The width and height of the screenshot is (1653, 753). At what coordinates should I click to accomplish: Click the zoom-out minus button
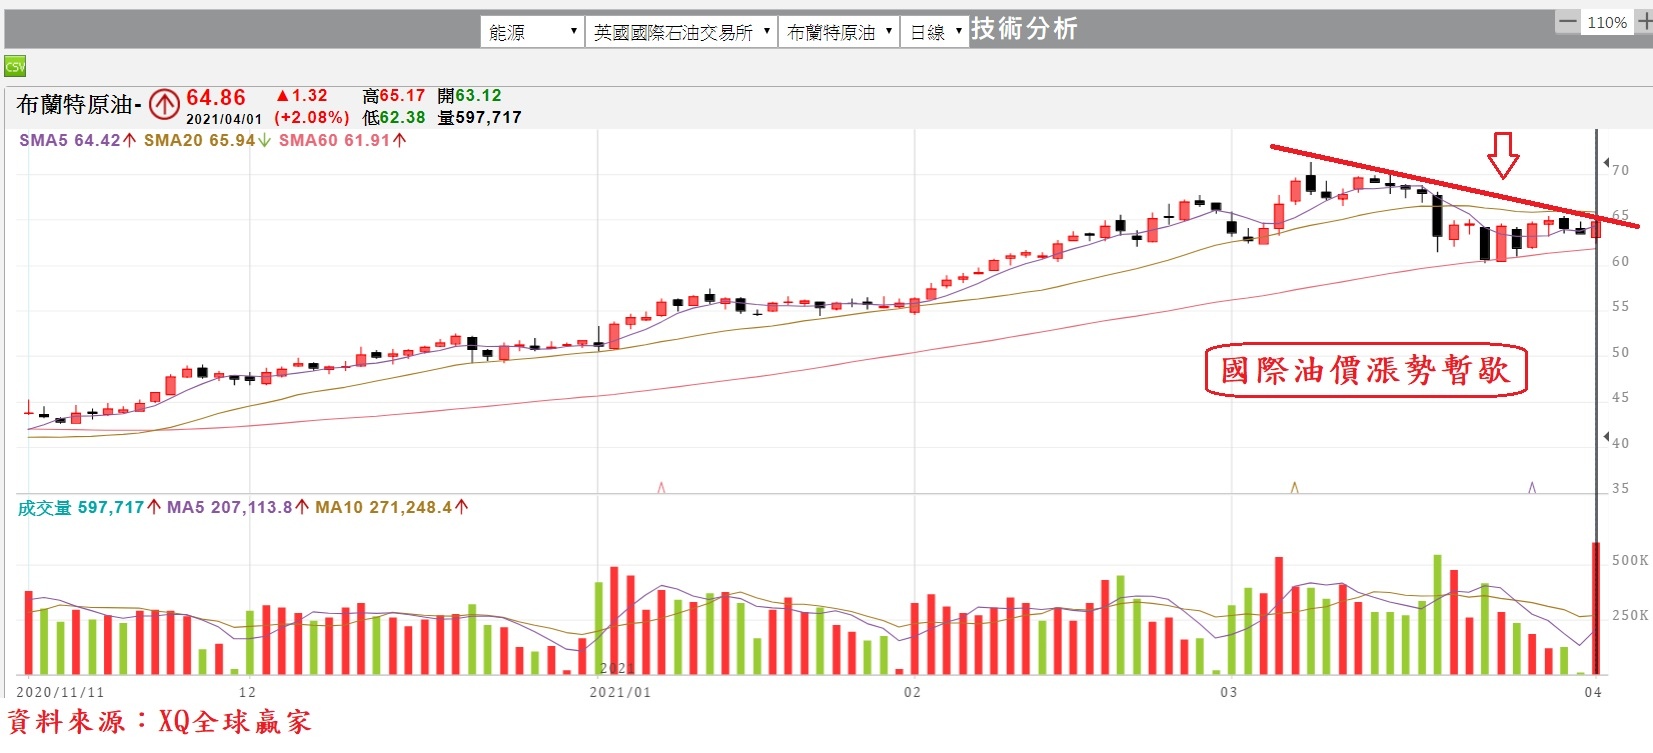(x=1567, y=21)
